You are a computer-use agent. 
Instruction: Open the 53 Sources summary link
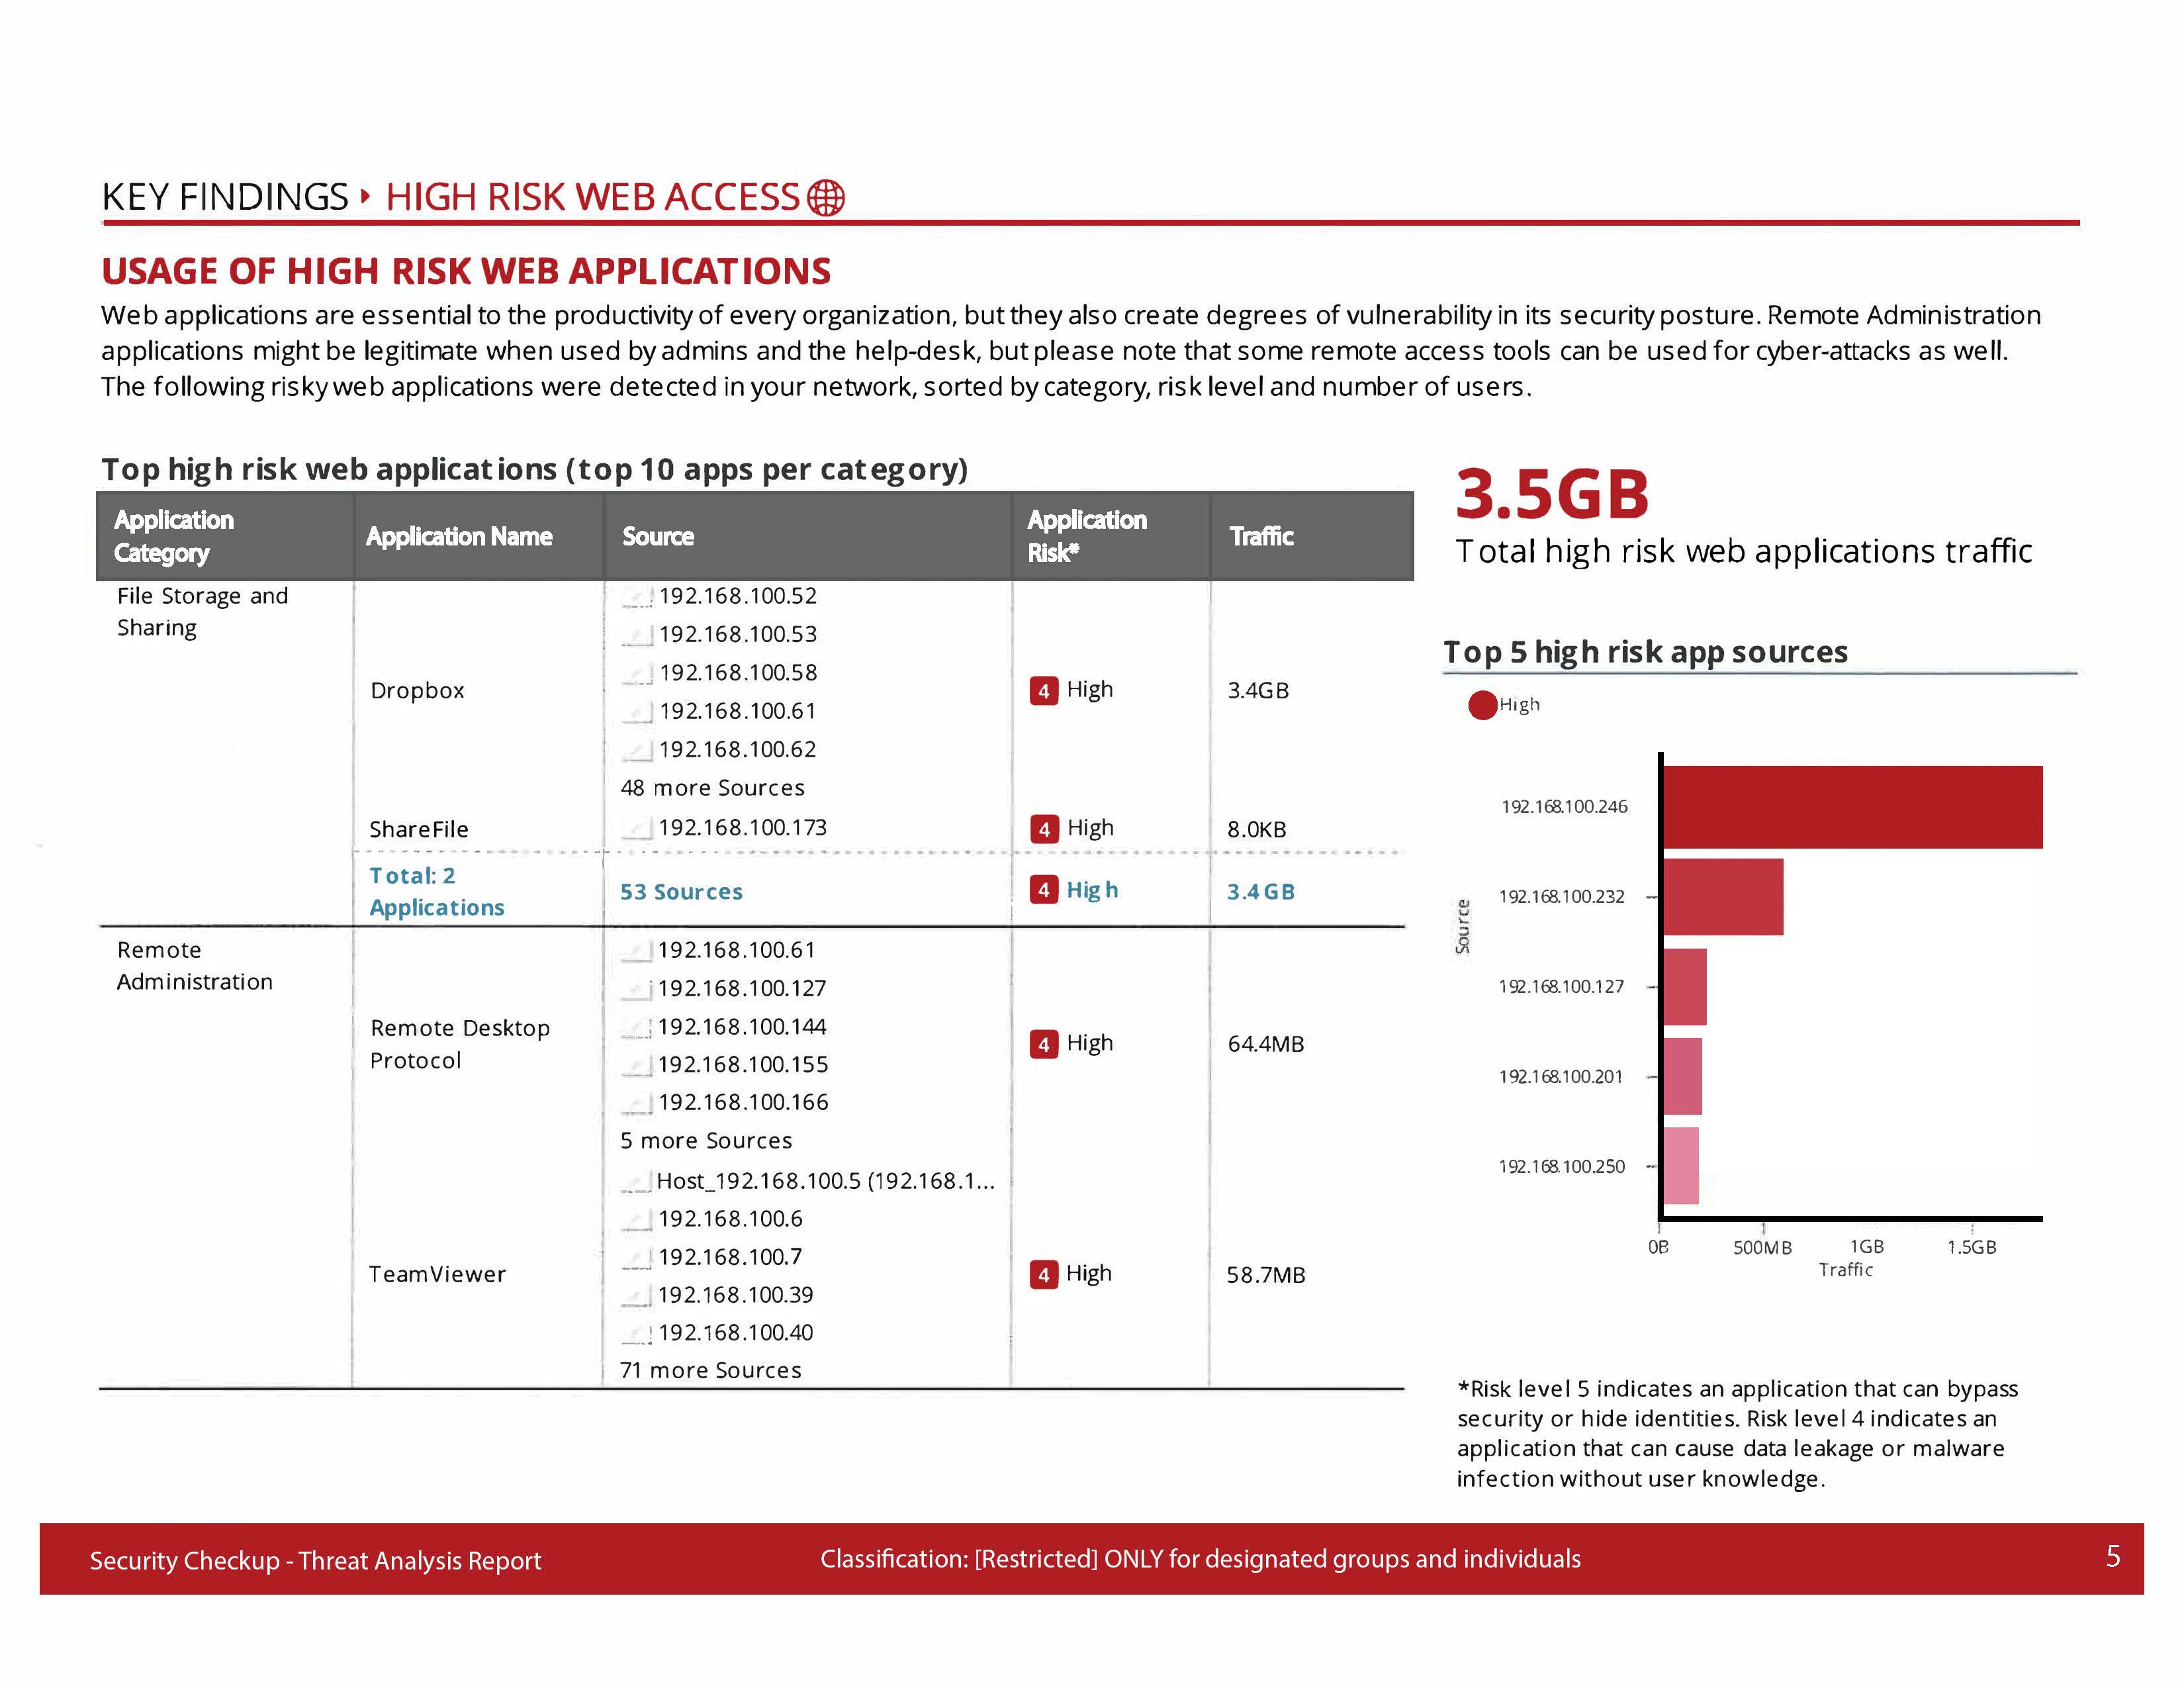click(681, 891)
